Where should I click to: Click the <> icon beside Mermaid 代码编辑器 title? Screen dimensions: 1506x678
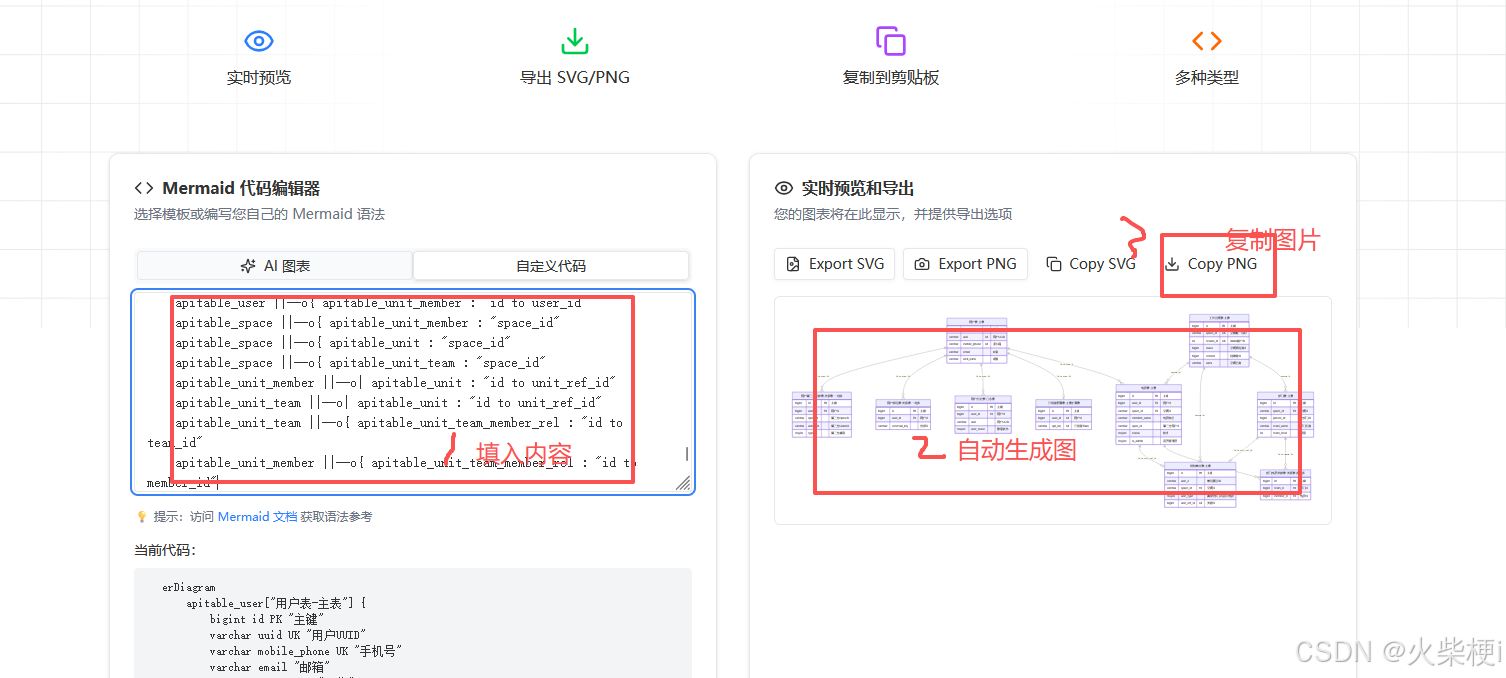(x=143, y=187)
